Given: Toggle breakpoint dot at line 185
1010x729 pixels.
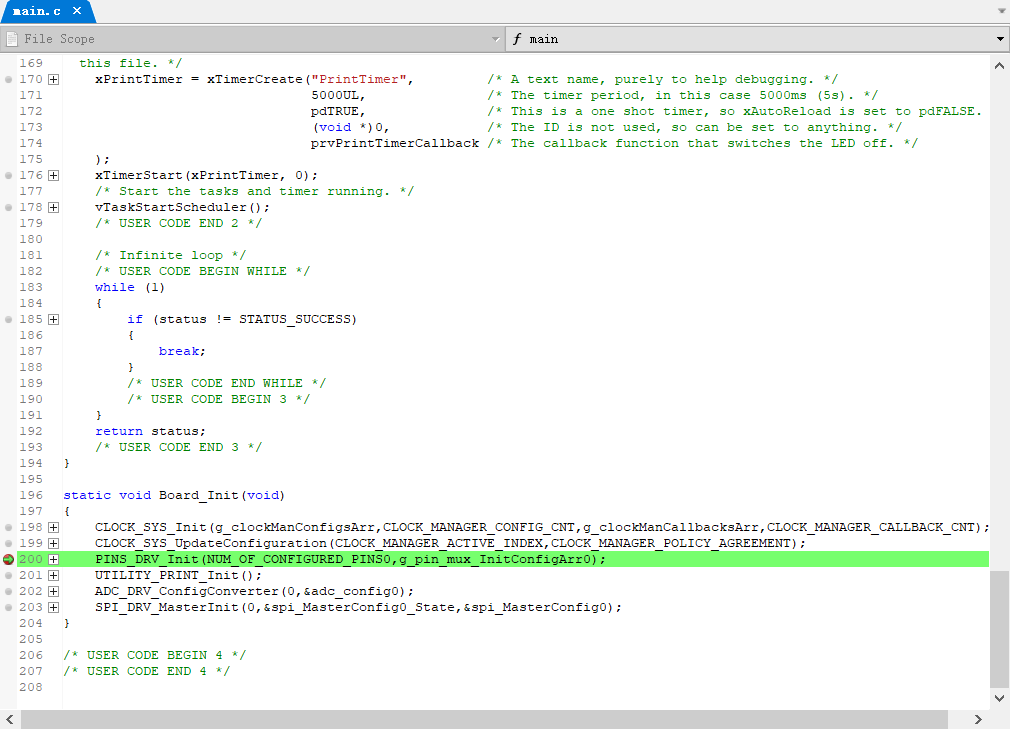Looking at the screenshot, I should click(x=8, y=319).
